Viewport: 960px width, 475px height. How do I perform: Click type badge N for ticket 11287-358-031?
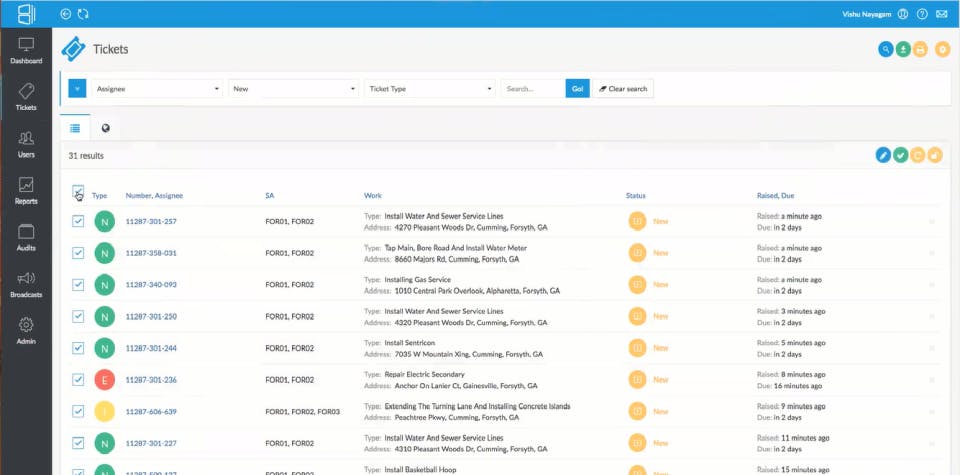[x=105, y=253]
